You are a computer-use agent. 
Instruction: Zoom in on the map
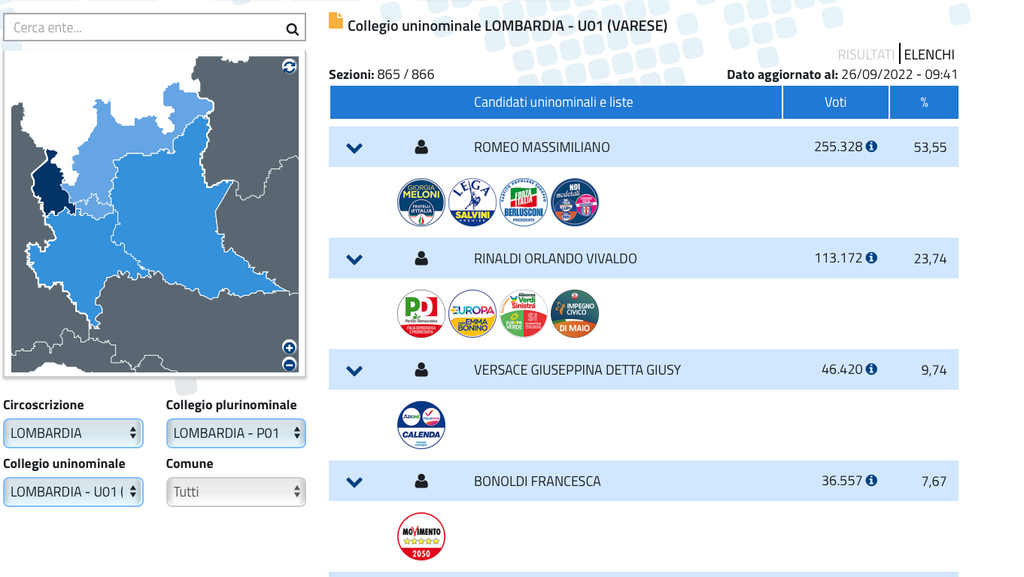click(x=289, y=347)
